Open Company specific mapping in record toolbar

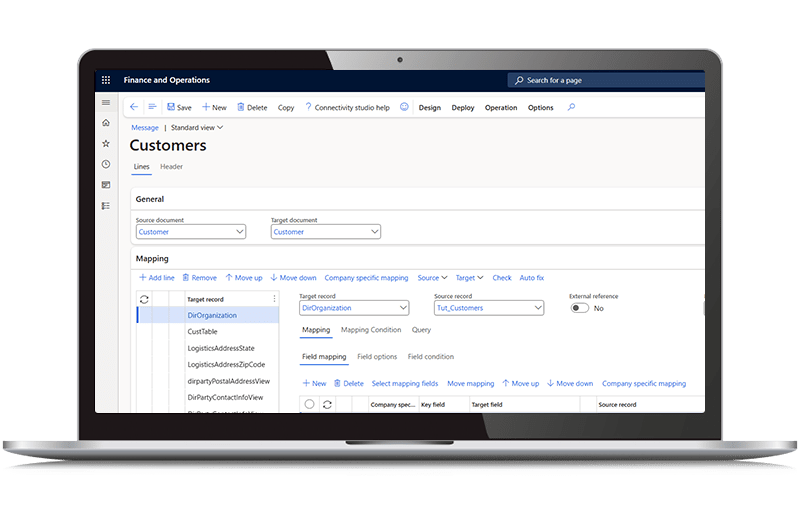tap(366, 278)
